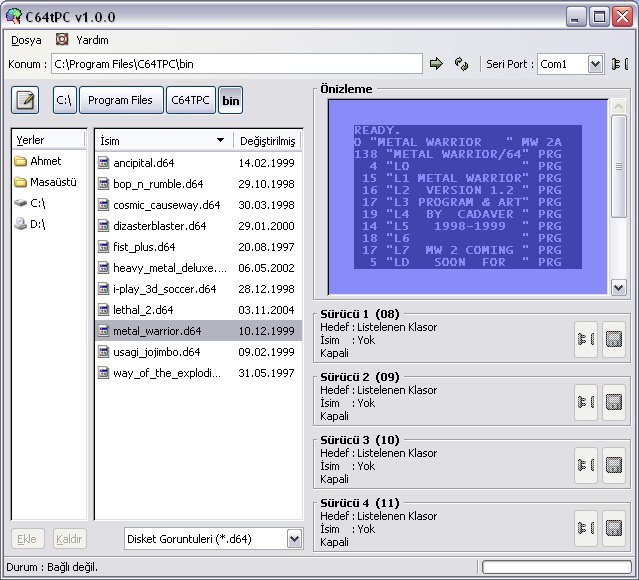This screenshot has height=580, width=639.
Task: Click the connect plug icon for Sürücü 4
Action: click(585, 526)
